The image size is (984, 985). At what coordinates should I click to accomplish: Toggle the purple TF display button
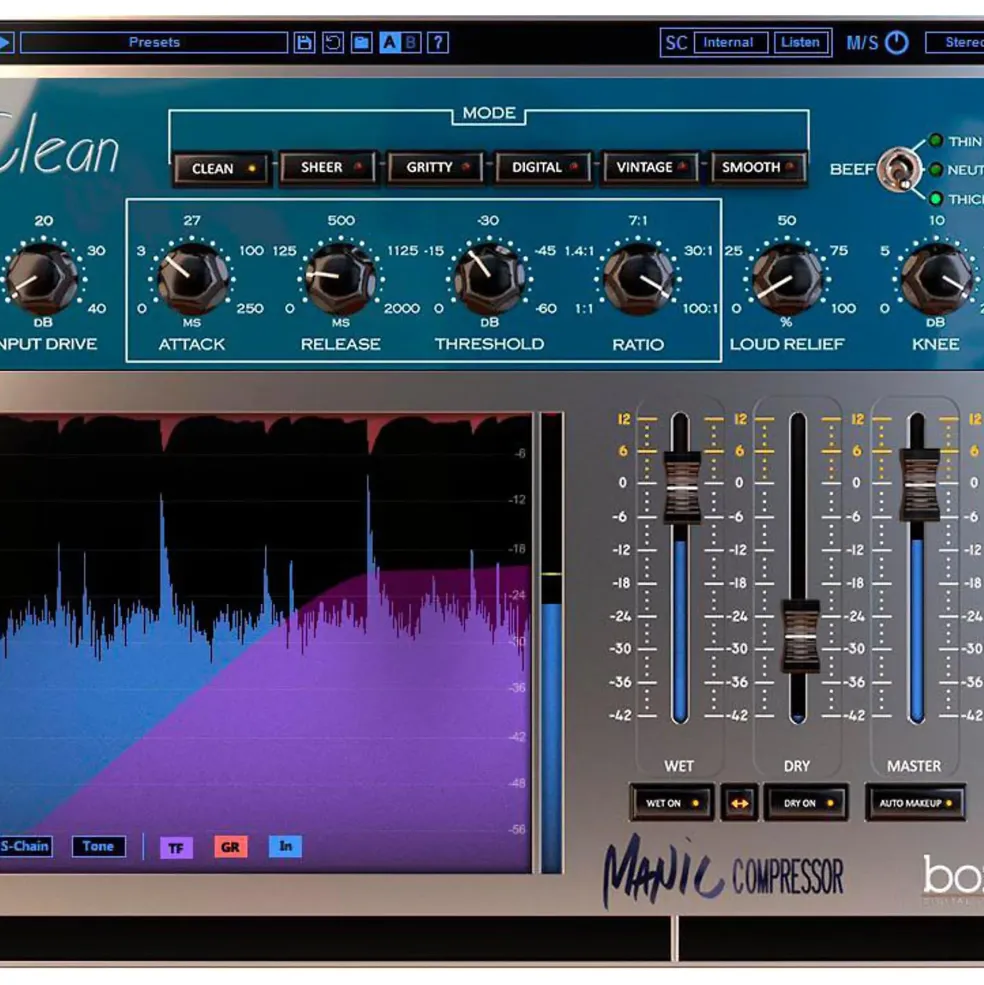point(176,848)
